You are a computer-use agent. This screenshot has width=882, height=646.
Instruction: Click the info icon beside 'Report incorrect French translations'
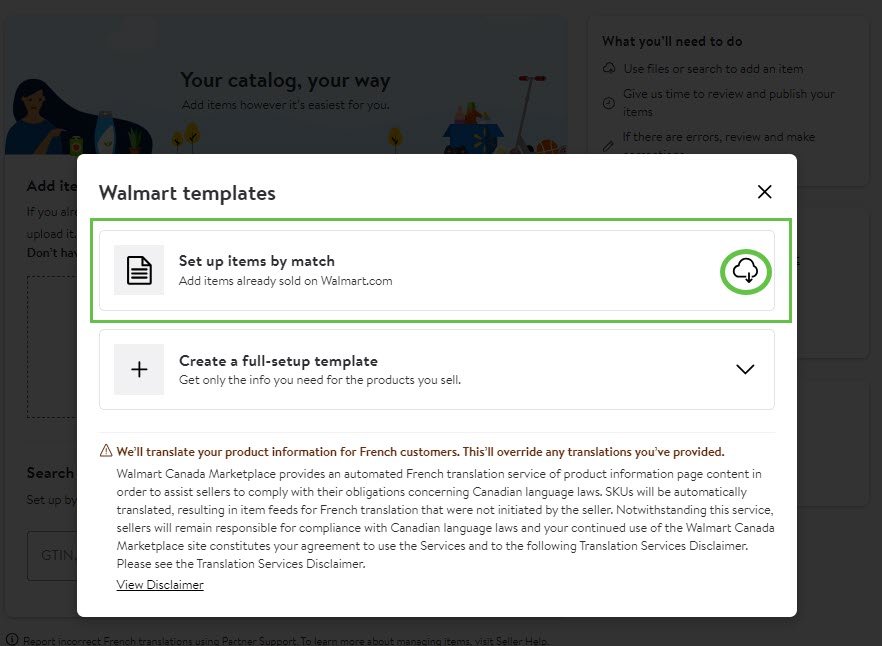pyautogui.click(x=12, y=640)
